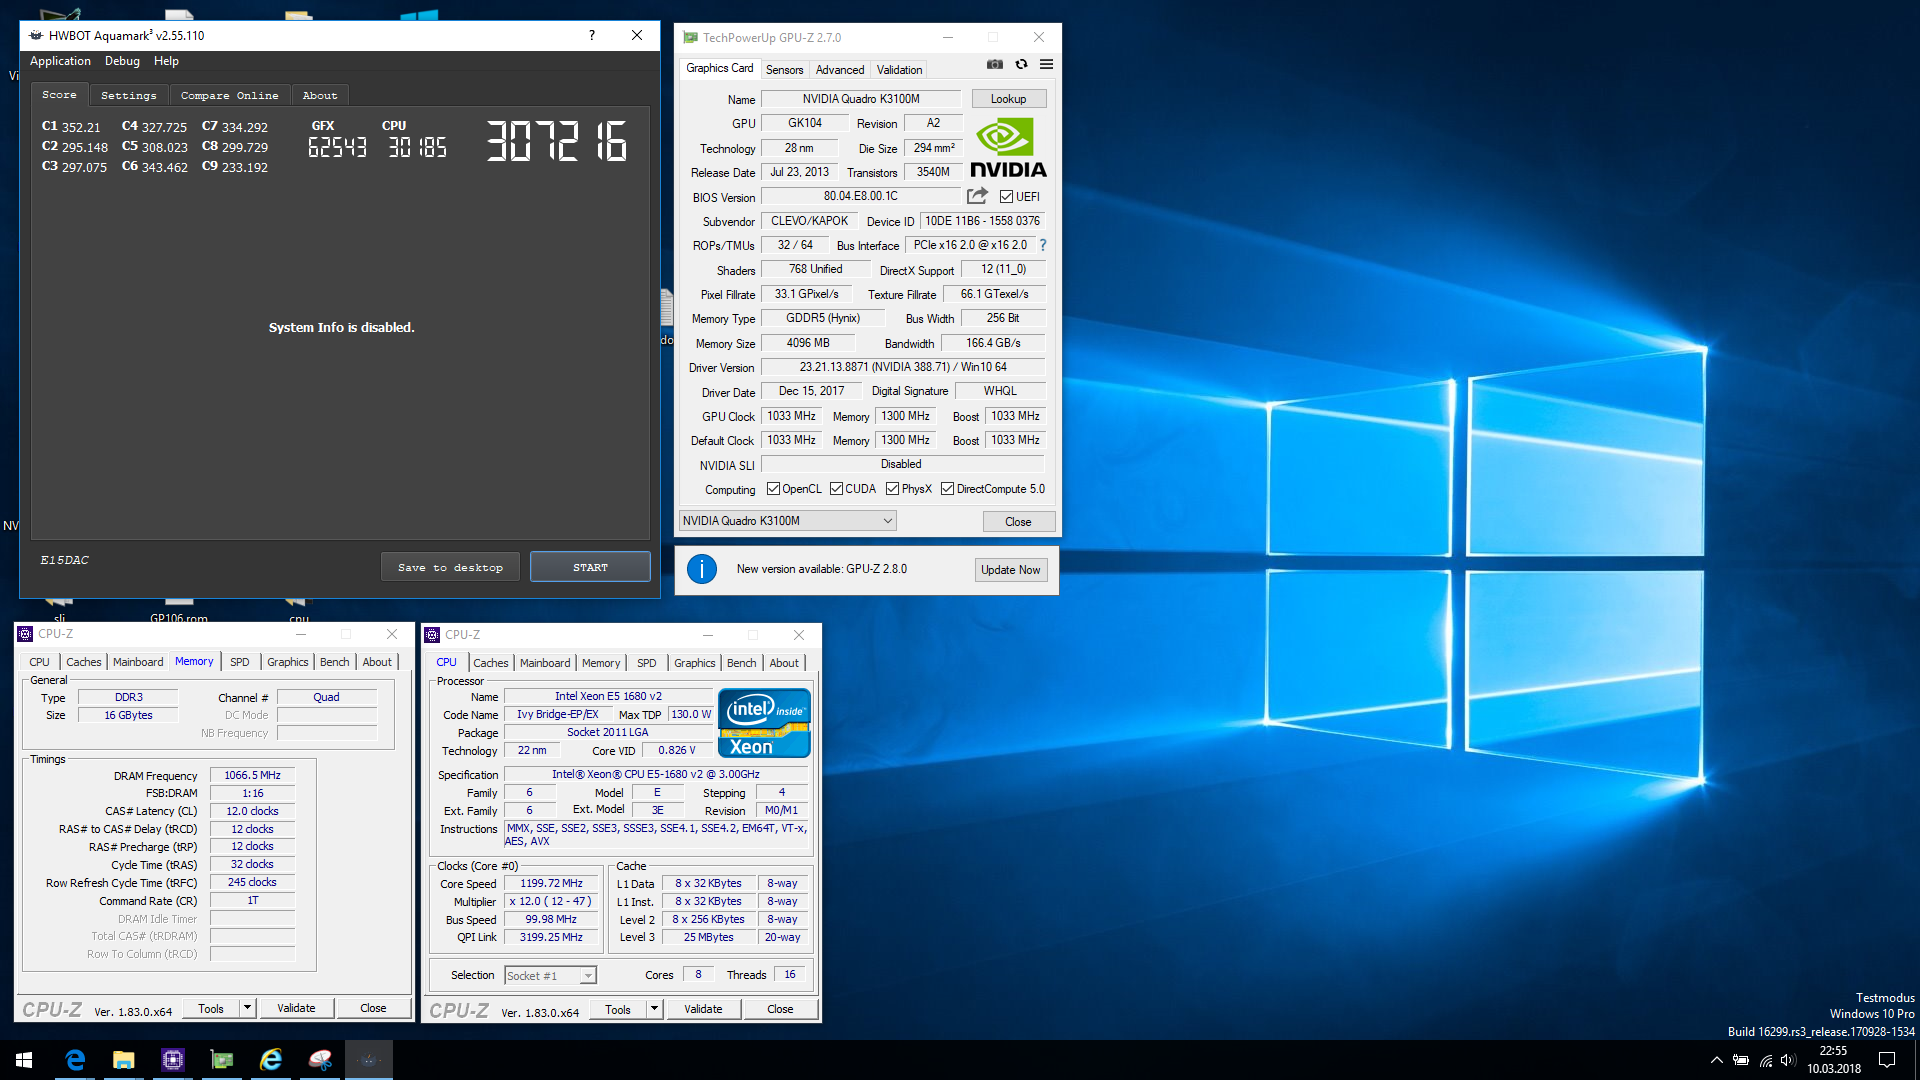Click the DRAM Frequency value 1066.5 MHz

pyautogui.click(x=253, y=775)
